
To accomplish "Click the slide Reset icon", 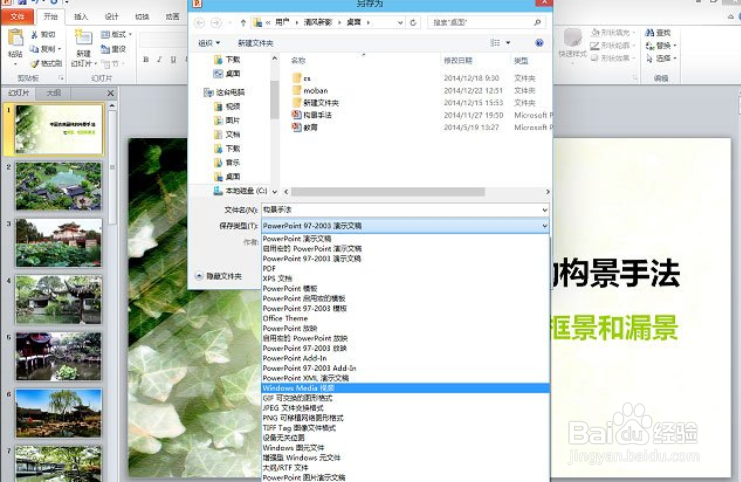I will (x=105, y=49).
